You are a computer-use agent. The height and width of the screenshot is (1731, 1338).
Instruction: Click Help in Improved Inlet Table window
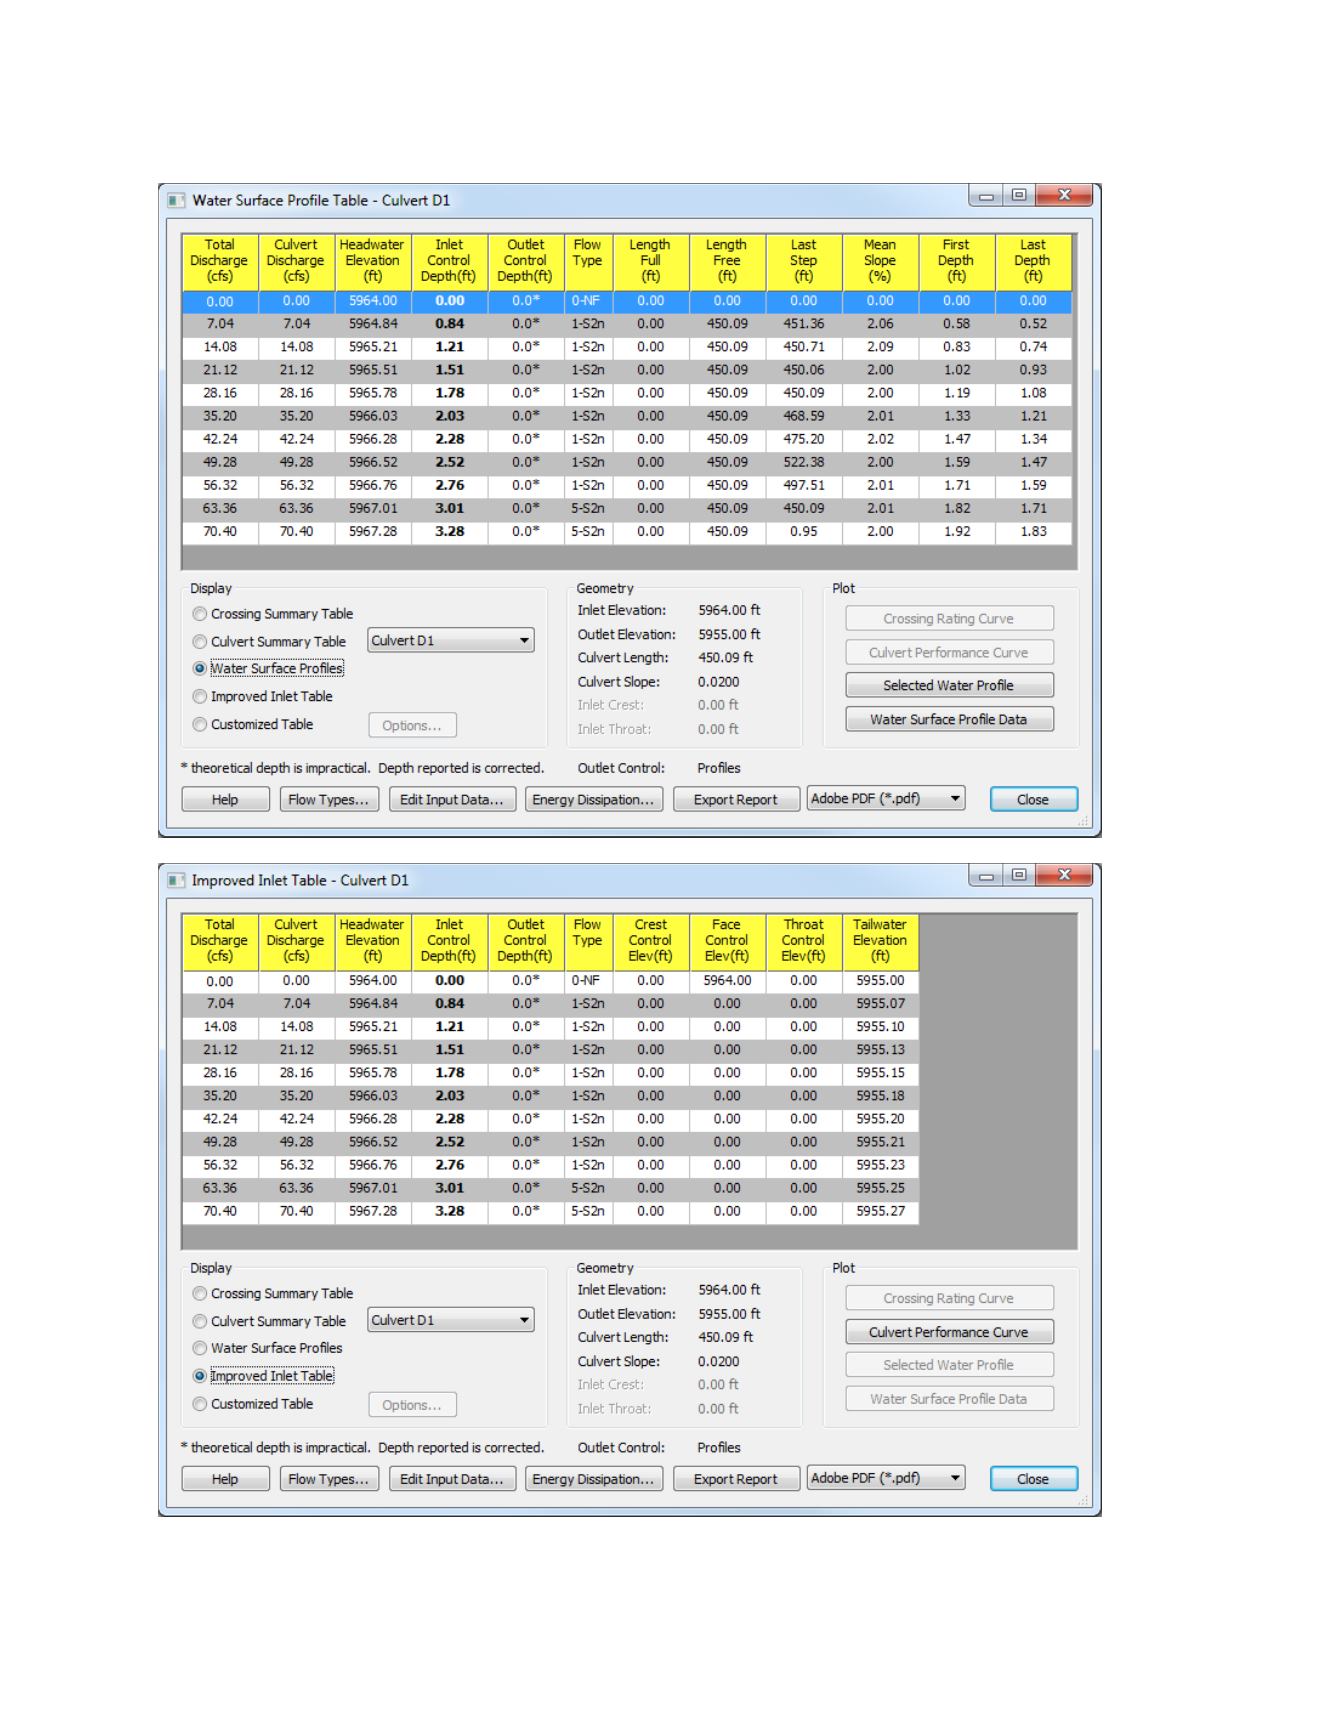click(x=225, y=1479)
